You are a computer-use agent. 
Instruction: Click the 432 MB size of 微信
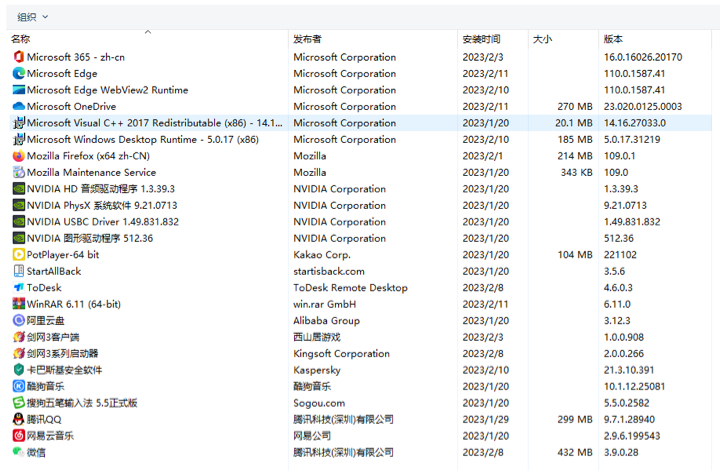click(575, 453)
